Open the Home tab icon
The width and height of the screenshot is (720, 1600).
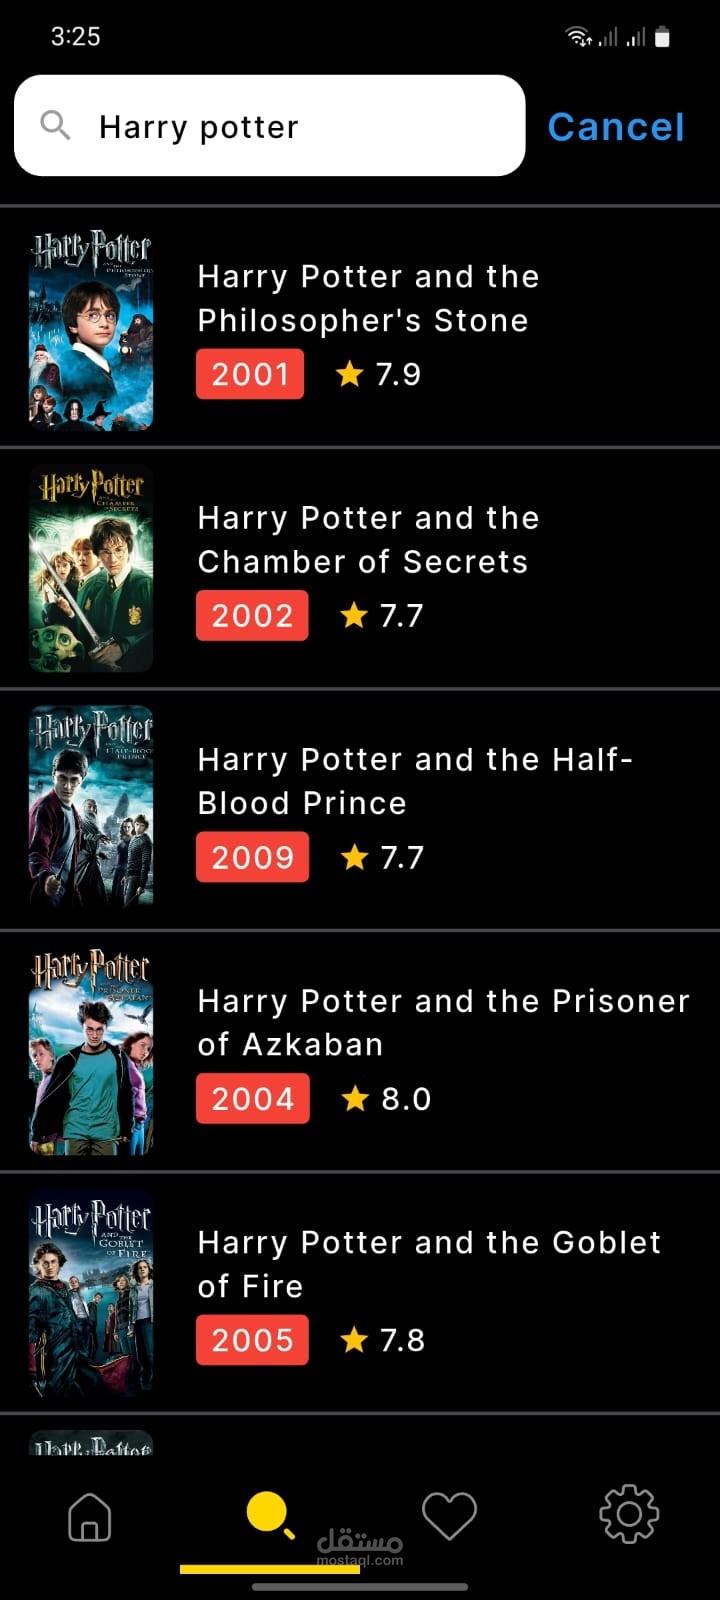coord(89,1516)
